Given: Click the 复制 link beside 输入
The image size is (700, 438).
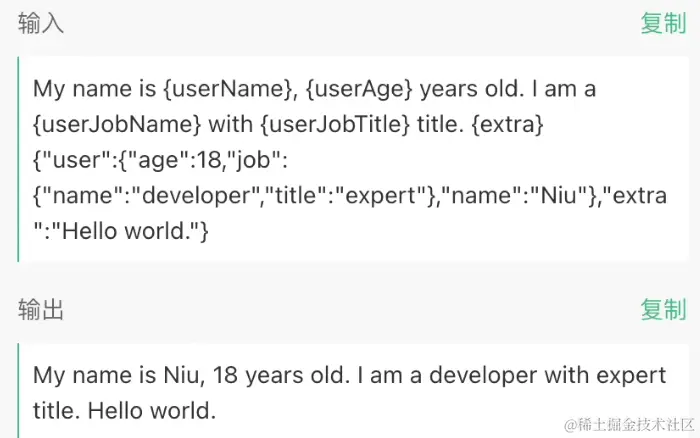Looking at the screenshot, I should pyautogui.click(x=662, y=25).
